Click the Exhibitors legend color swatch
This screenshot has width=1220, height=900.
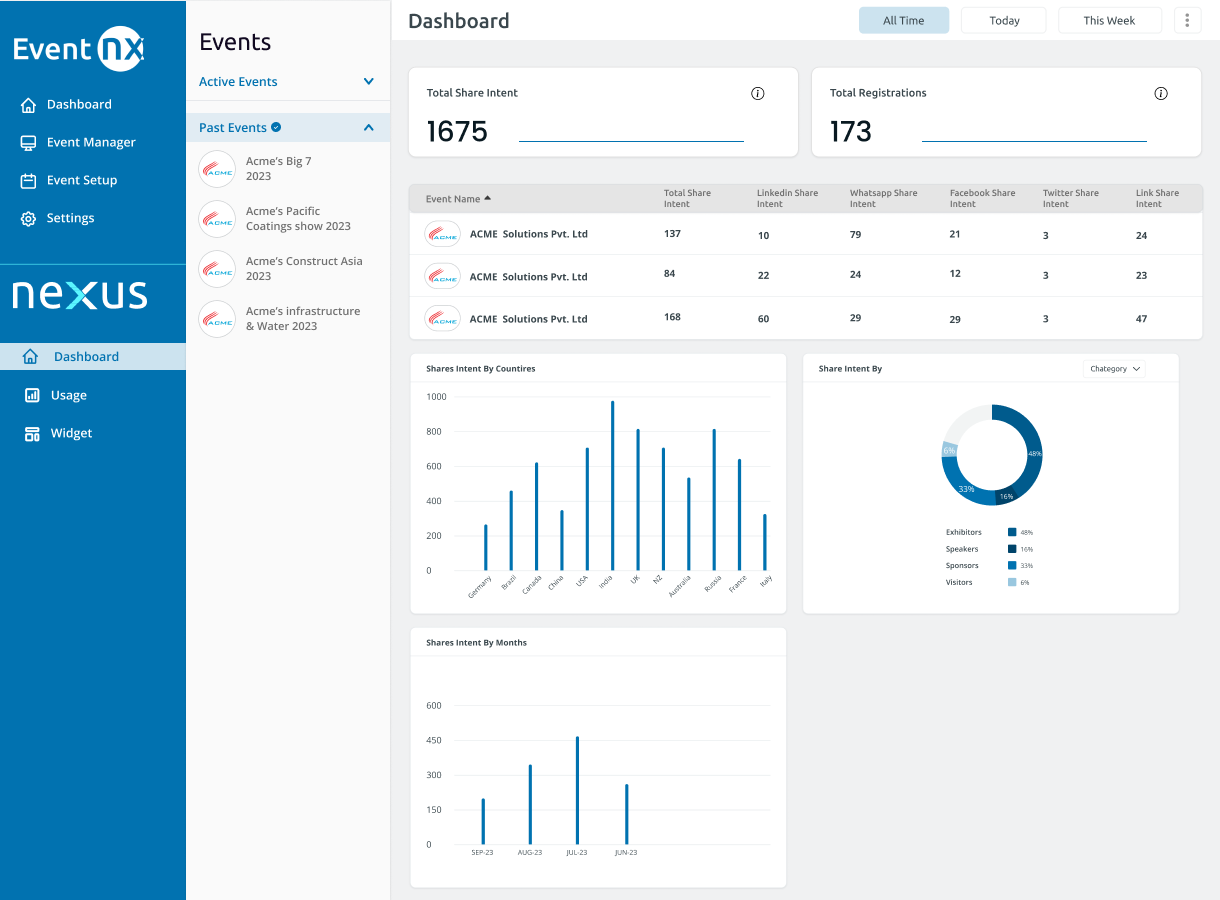click(x=1012, y=533)
